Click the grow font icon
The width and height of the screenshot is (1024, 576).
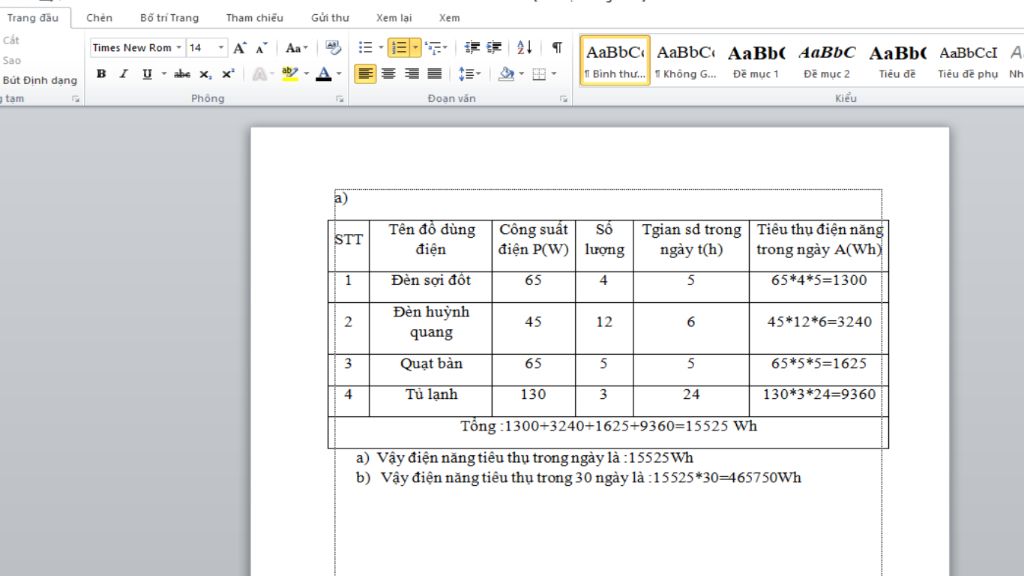pyautogui.click(x=240, y=48)
